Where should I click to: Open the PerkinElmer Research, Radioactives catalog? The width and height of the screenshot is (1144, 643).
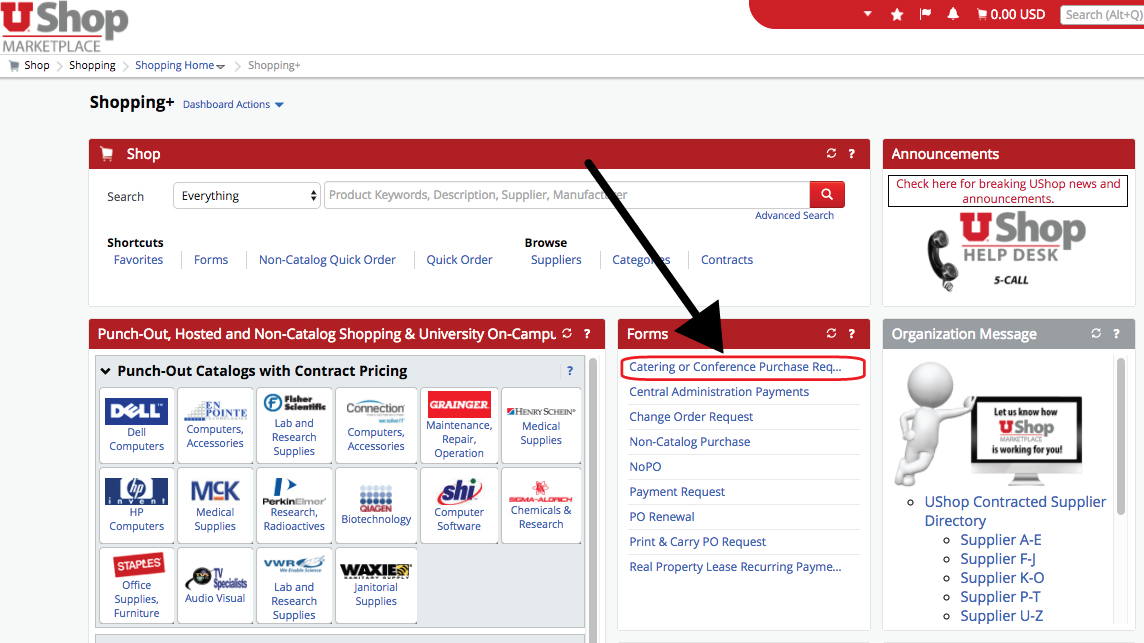point(294,505)
